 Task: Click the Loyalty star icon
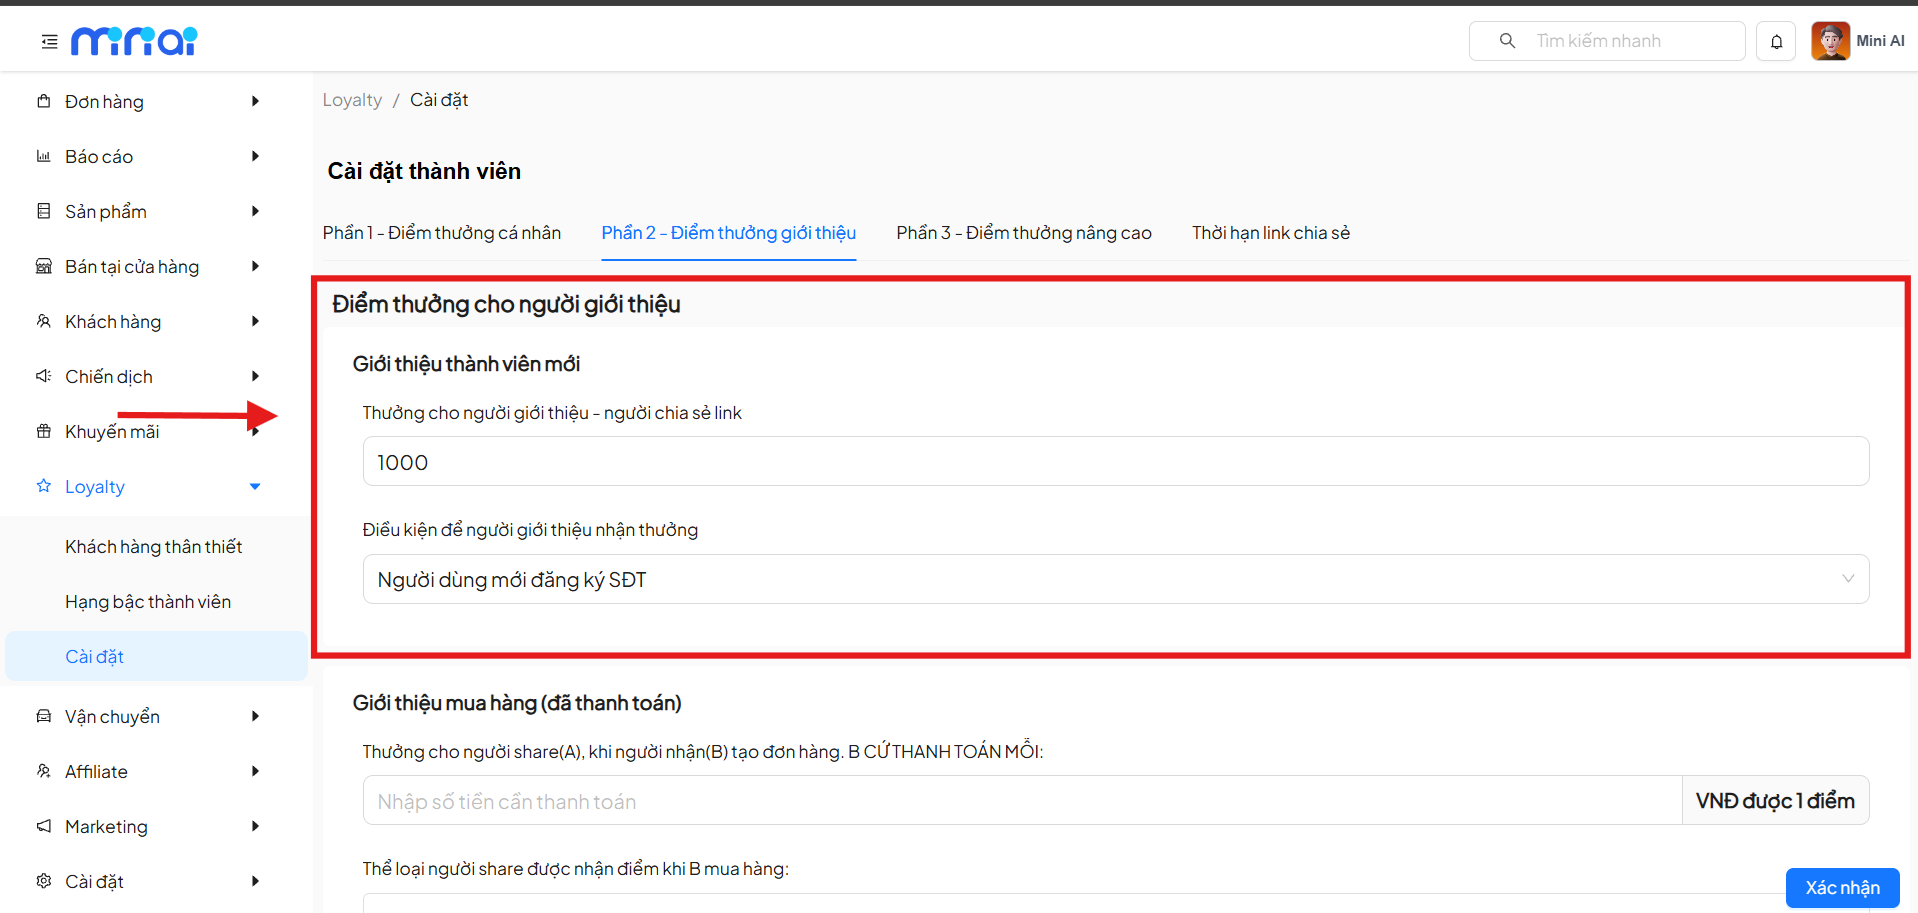[x=43, y=486]
